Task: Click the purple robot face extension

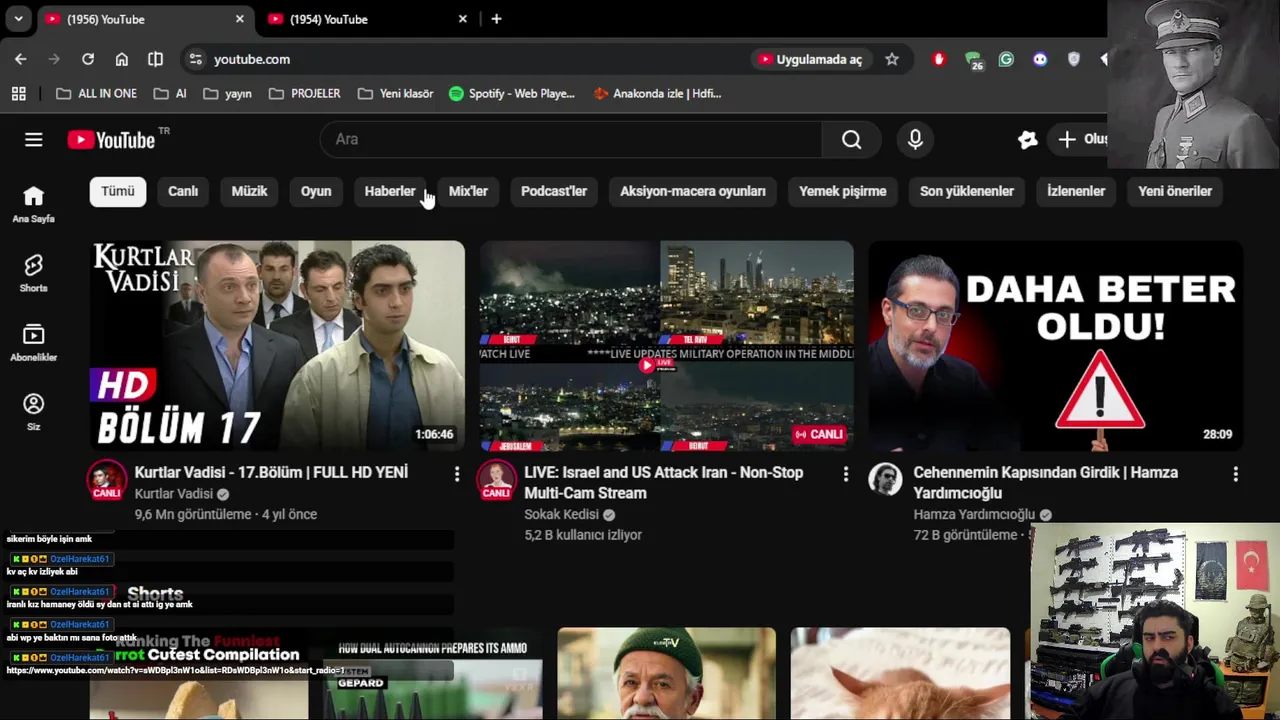Action: tap(1040, 59)
